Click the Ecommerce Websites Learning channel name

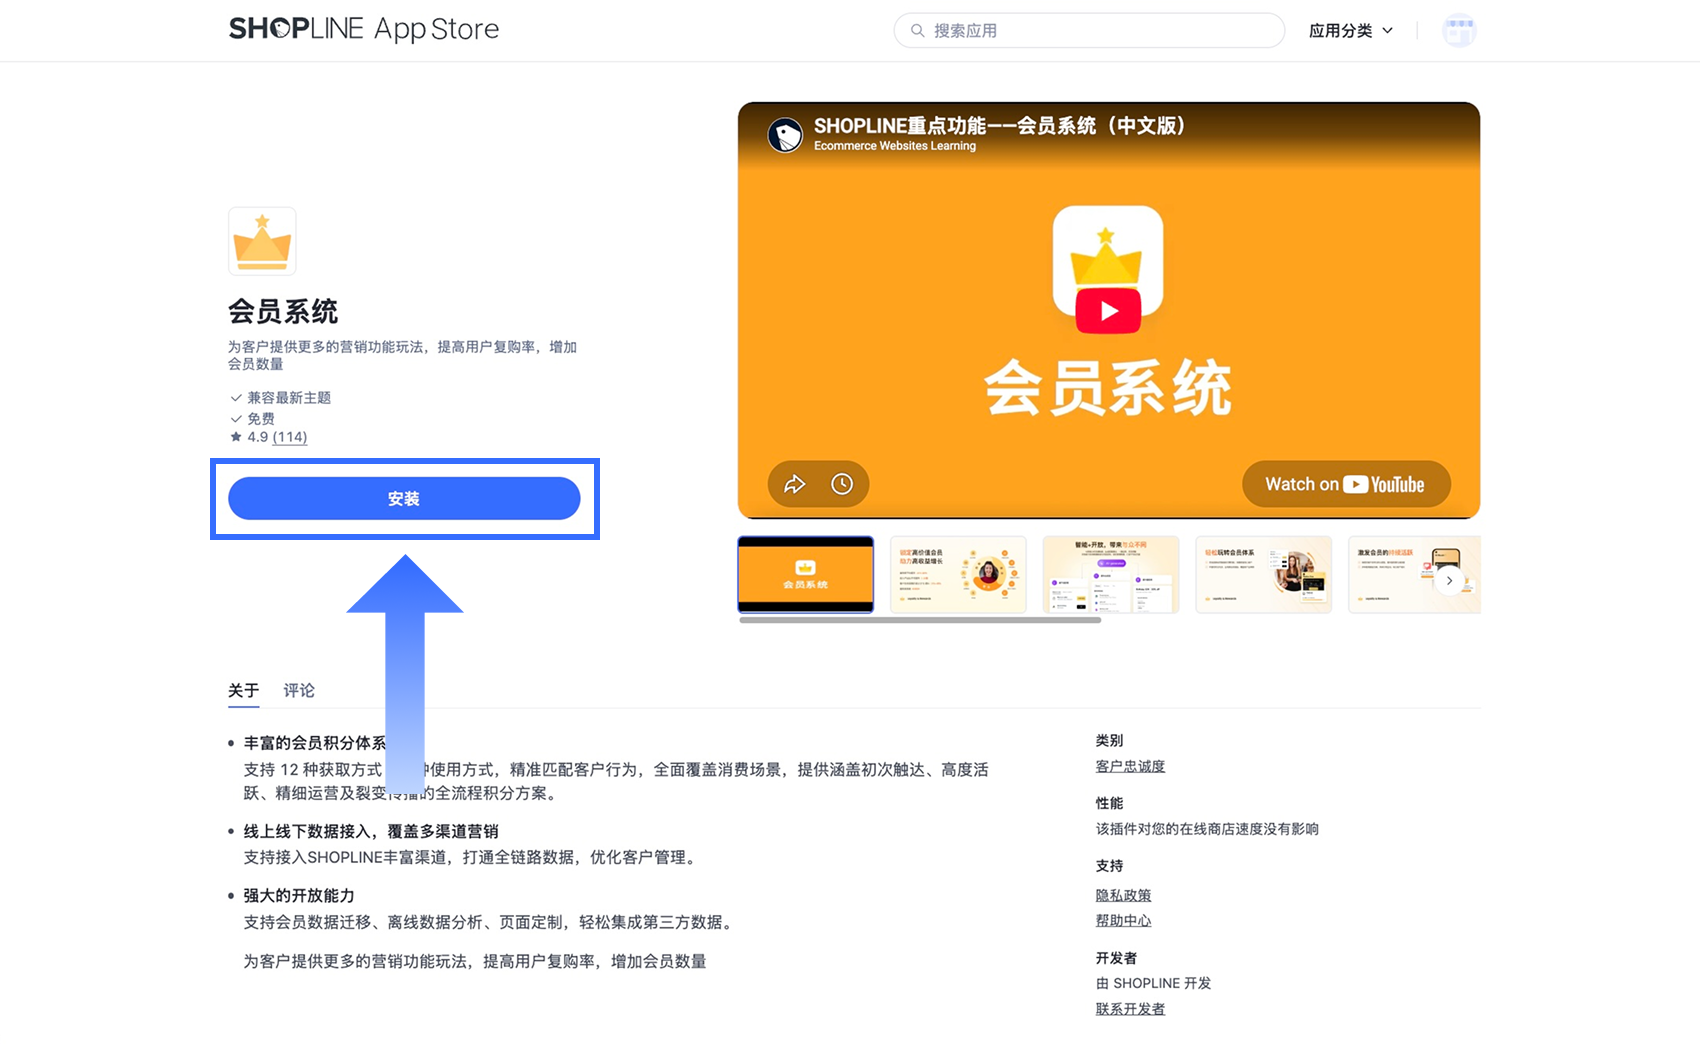pos(895,146)
